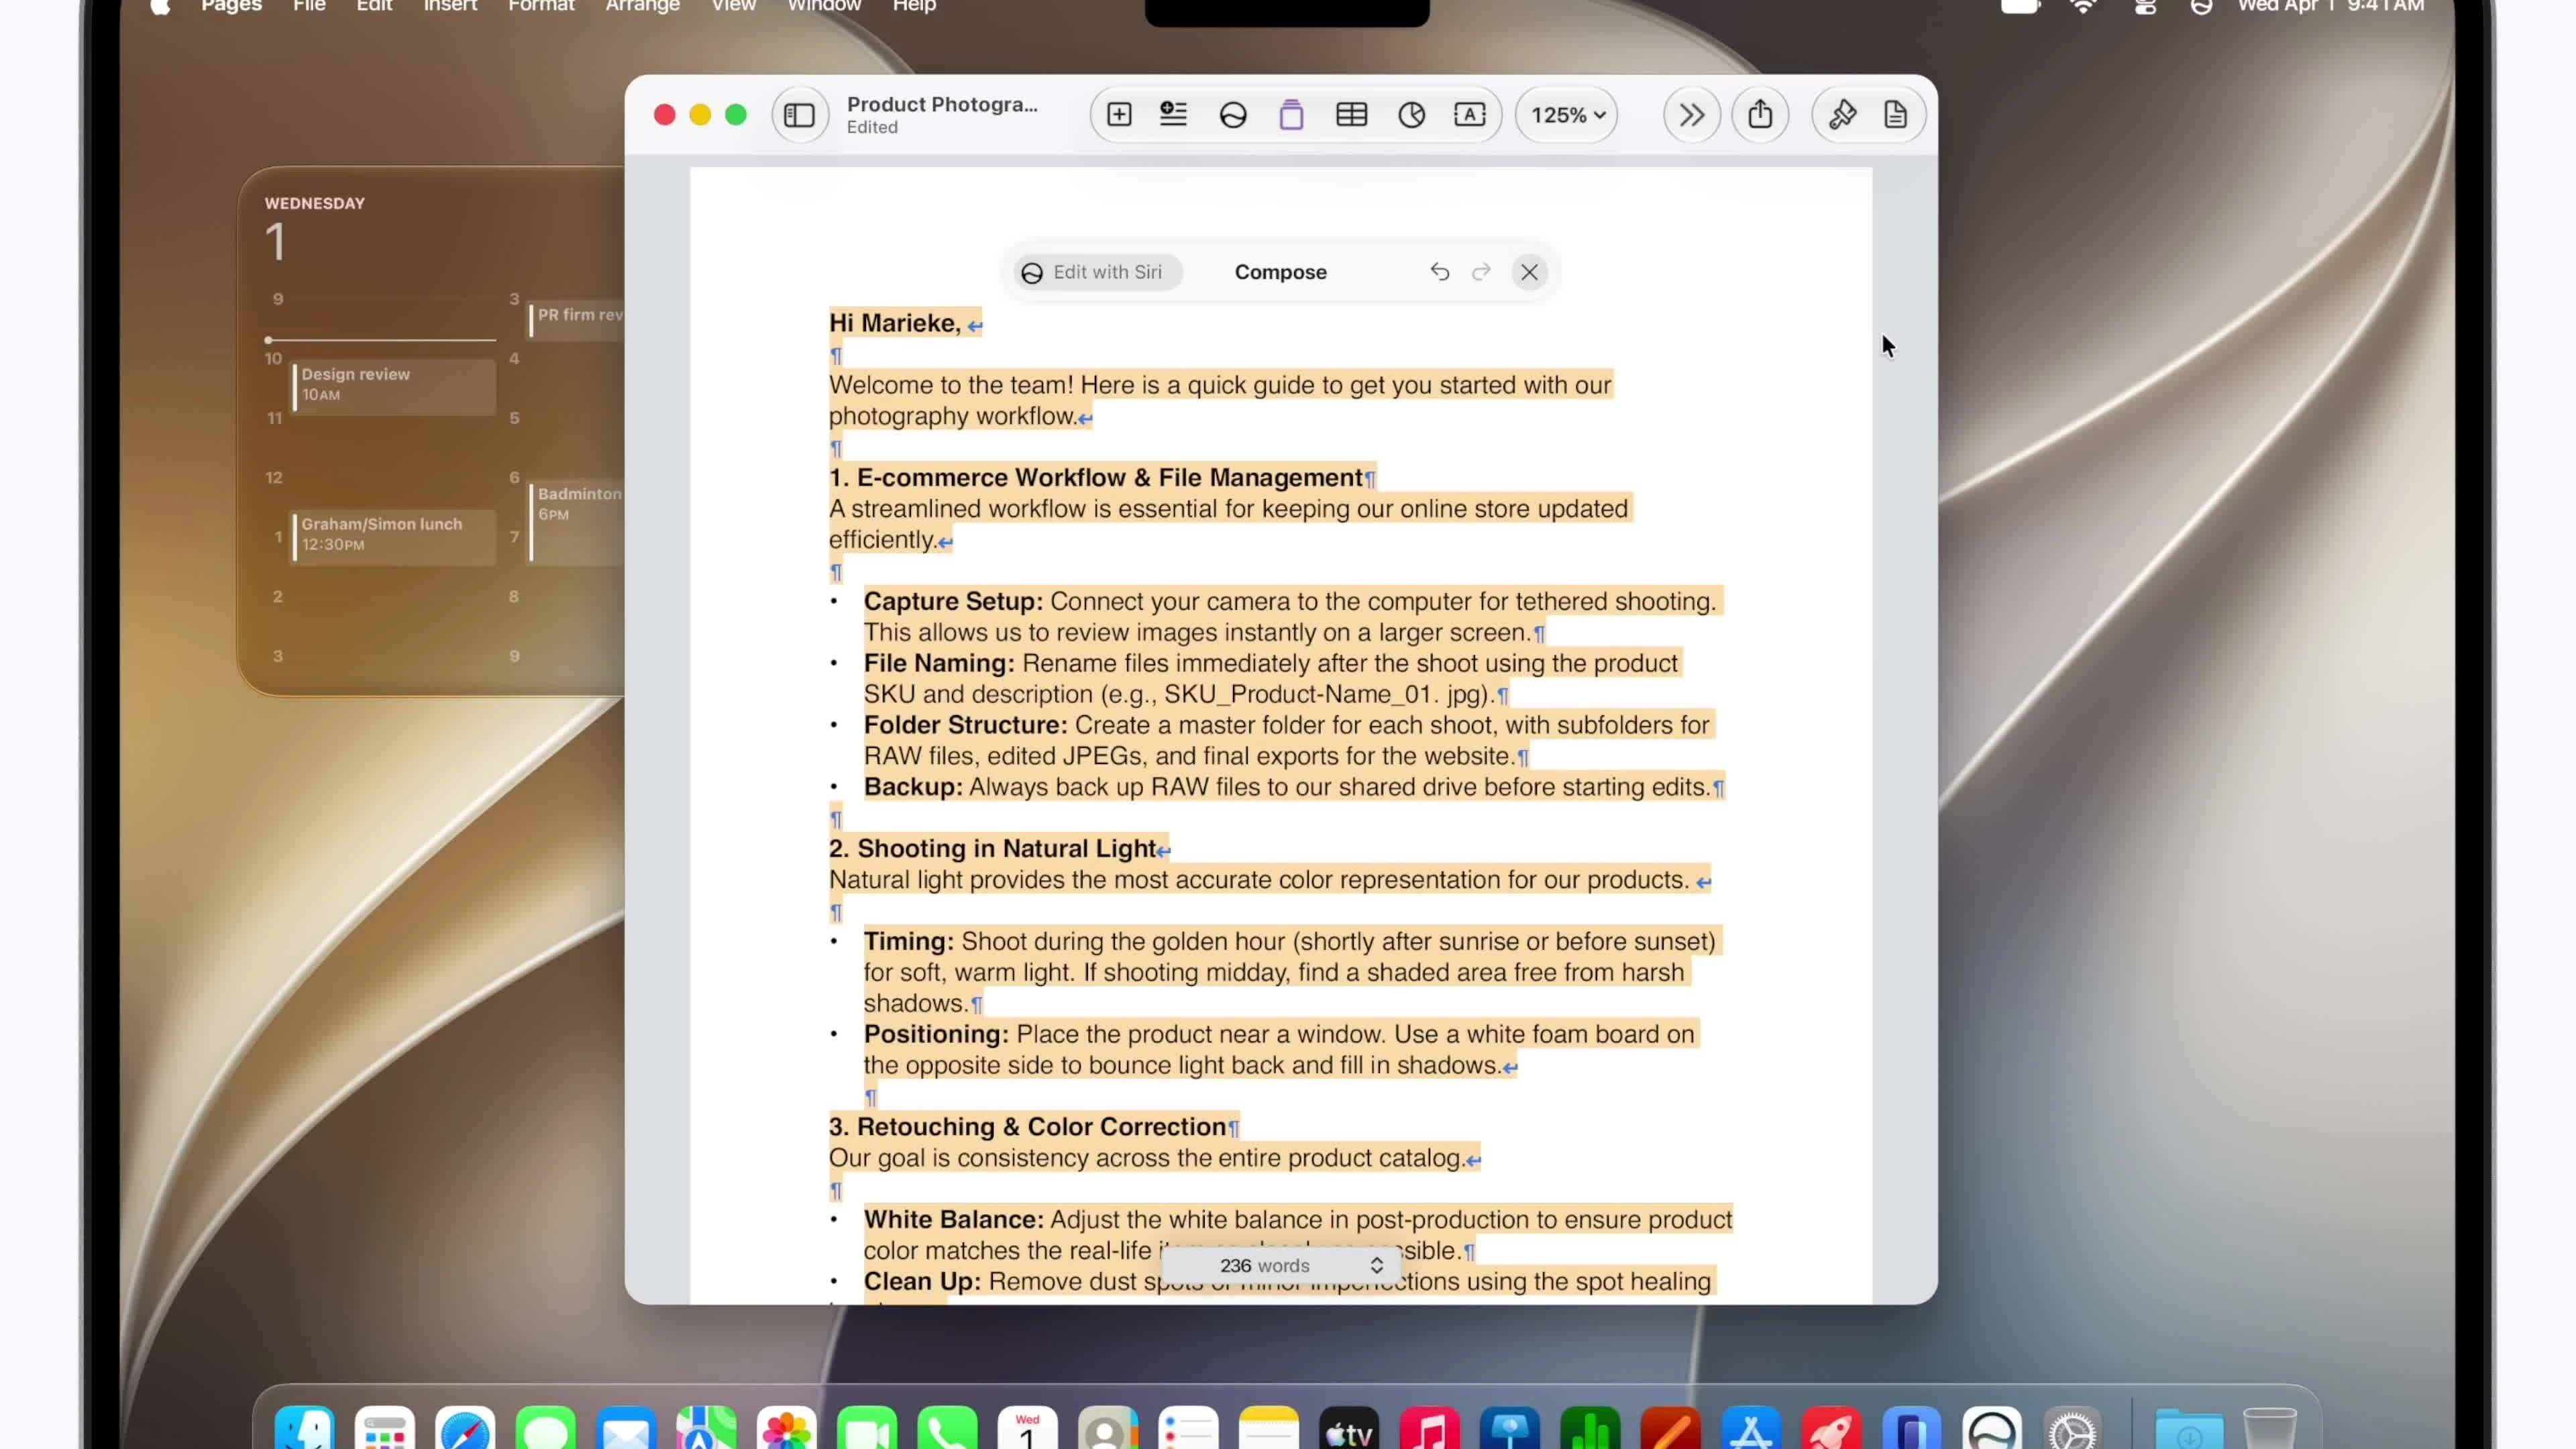Close the Edit with Siri compose bar
This screenshot has height=1449, width=2576.
[1529, 272]
